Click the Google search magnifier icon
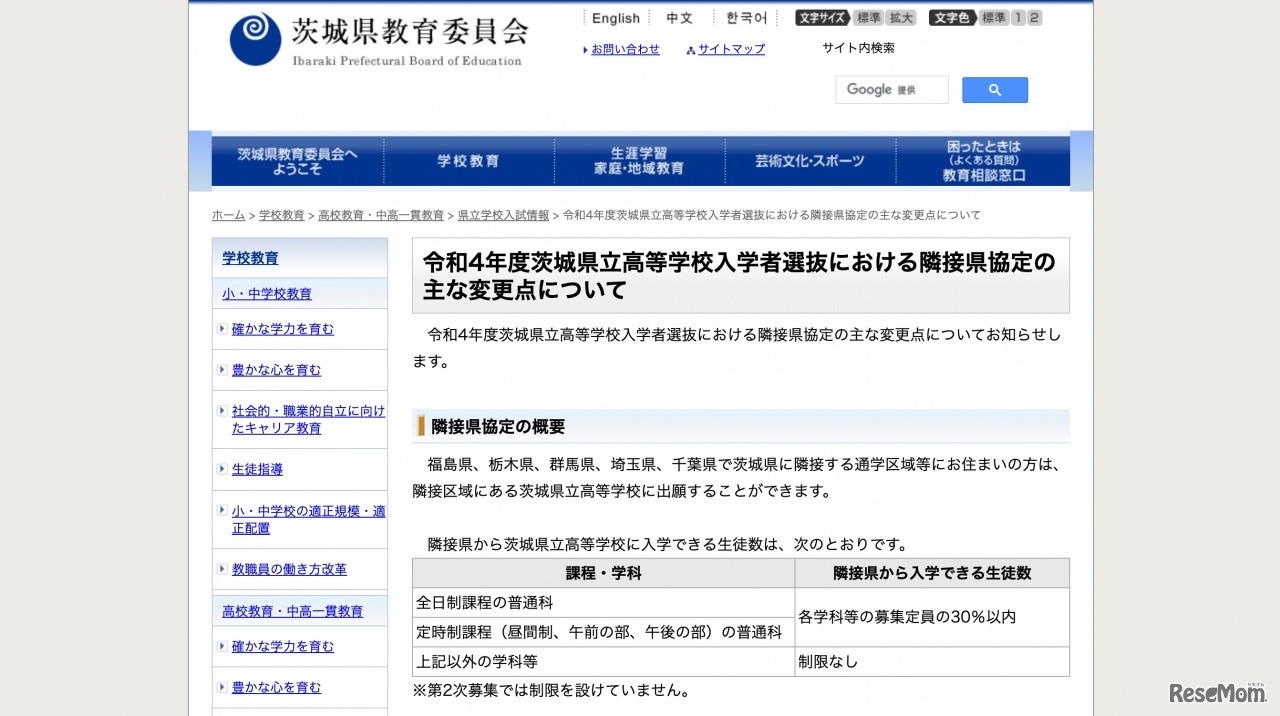 coord(994,89)
